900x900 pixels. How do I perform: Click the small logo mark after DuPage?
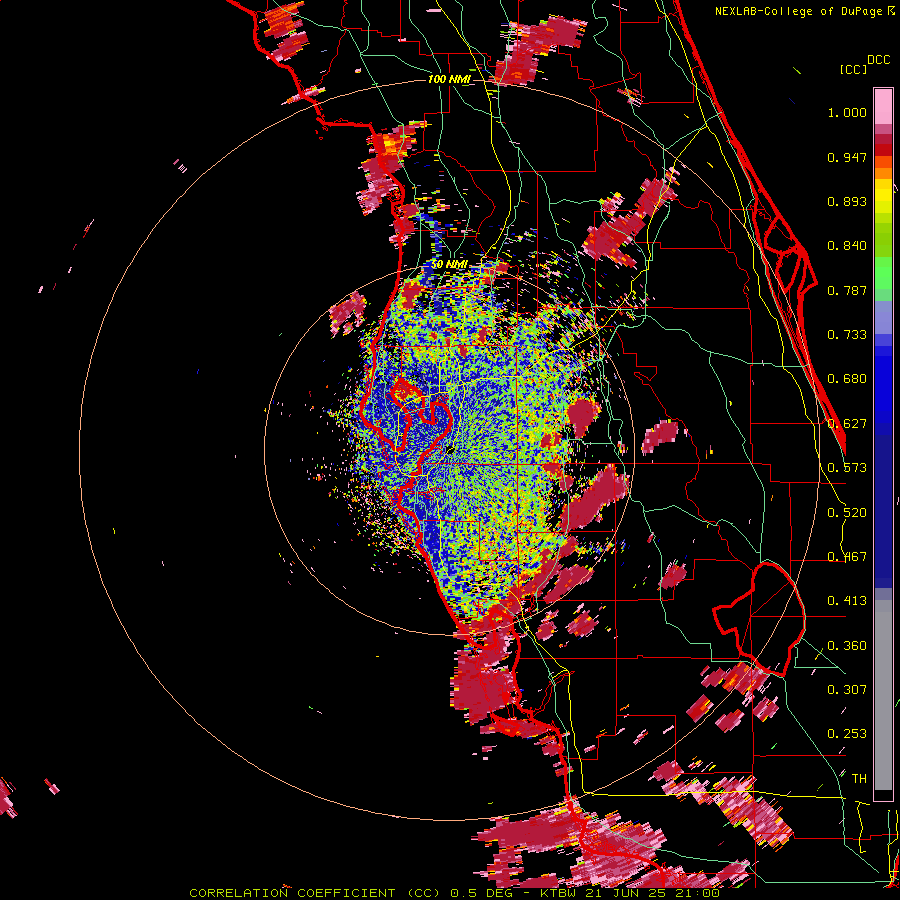[891, 11]
